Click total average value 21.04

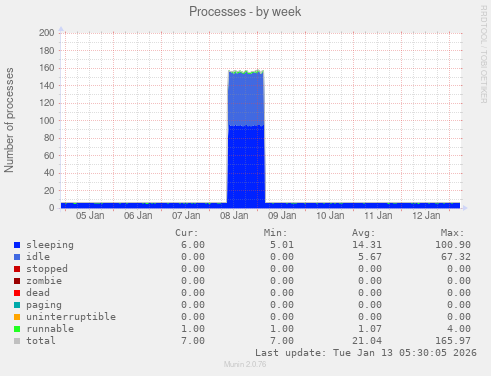click(x=367, y=341)
